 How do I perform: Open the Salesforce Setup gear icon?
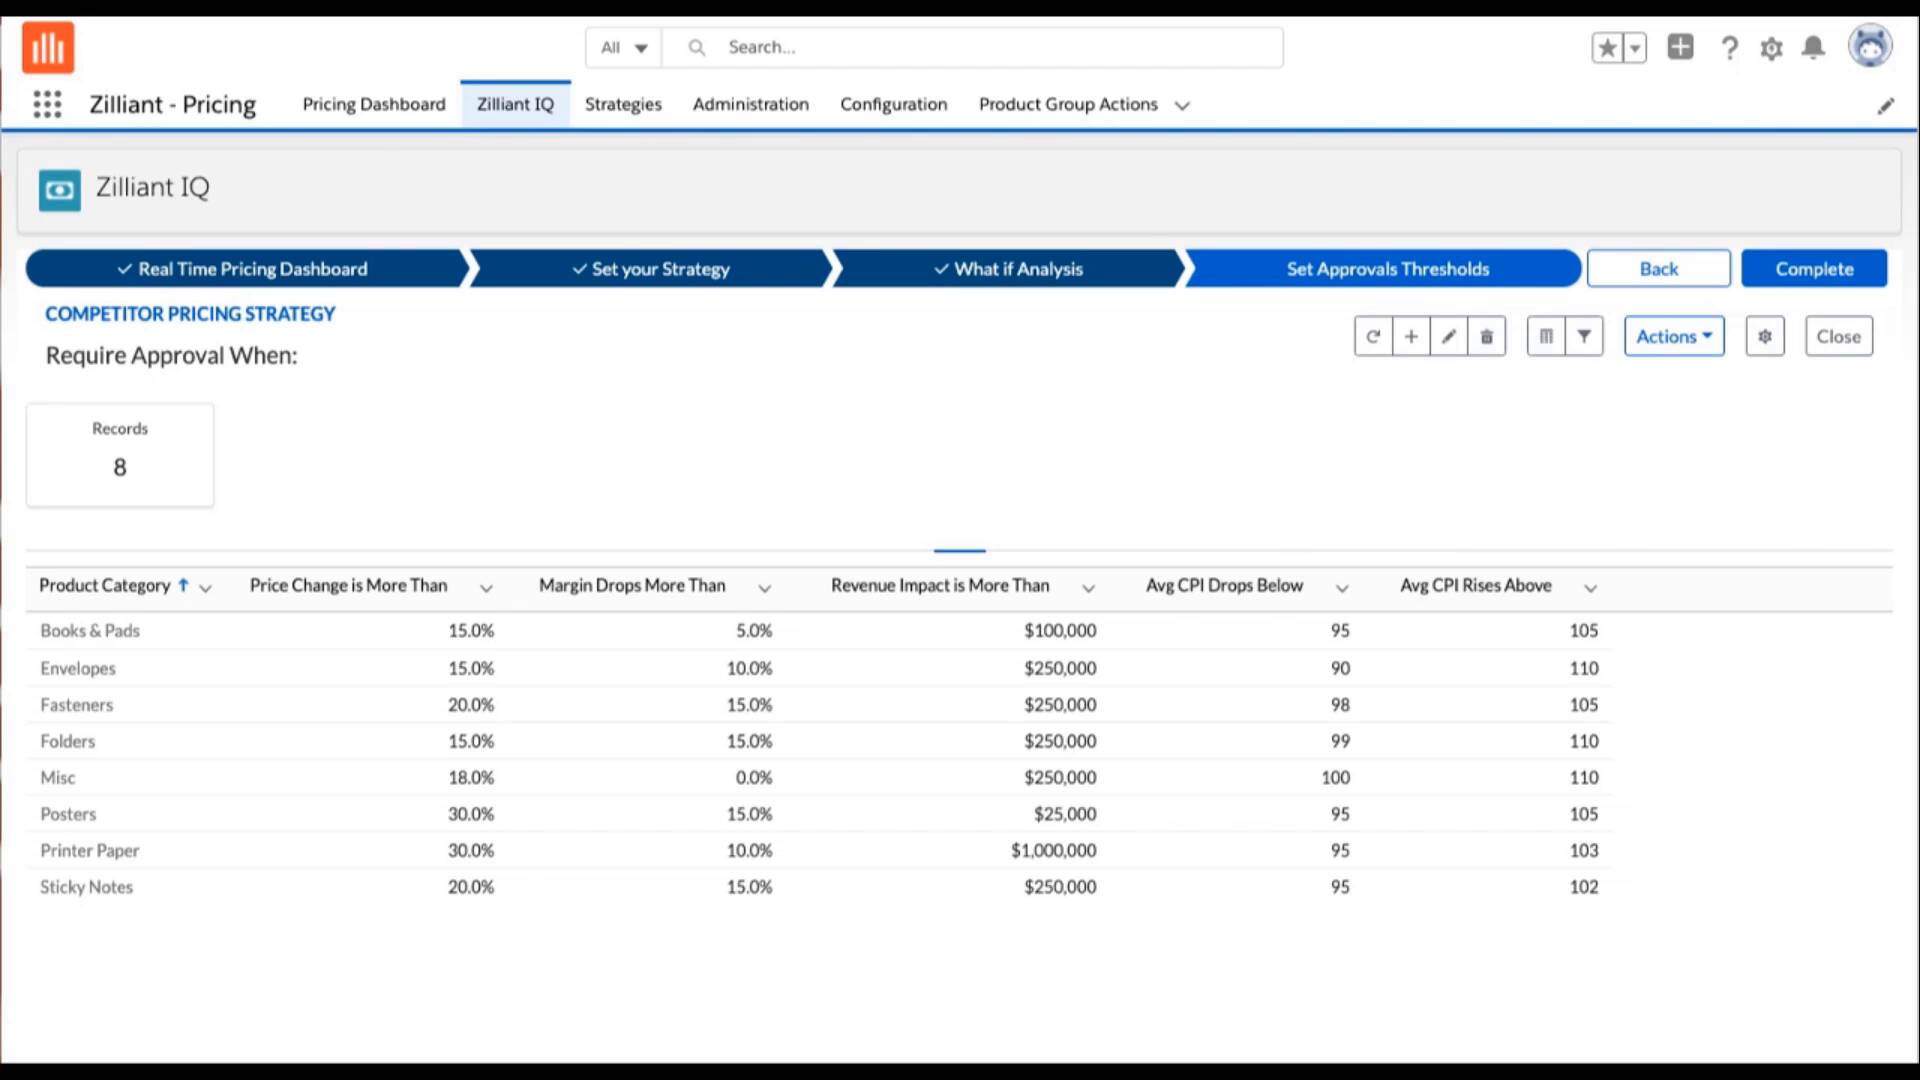pos(1771,48)
